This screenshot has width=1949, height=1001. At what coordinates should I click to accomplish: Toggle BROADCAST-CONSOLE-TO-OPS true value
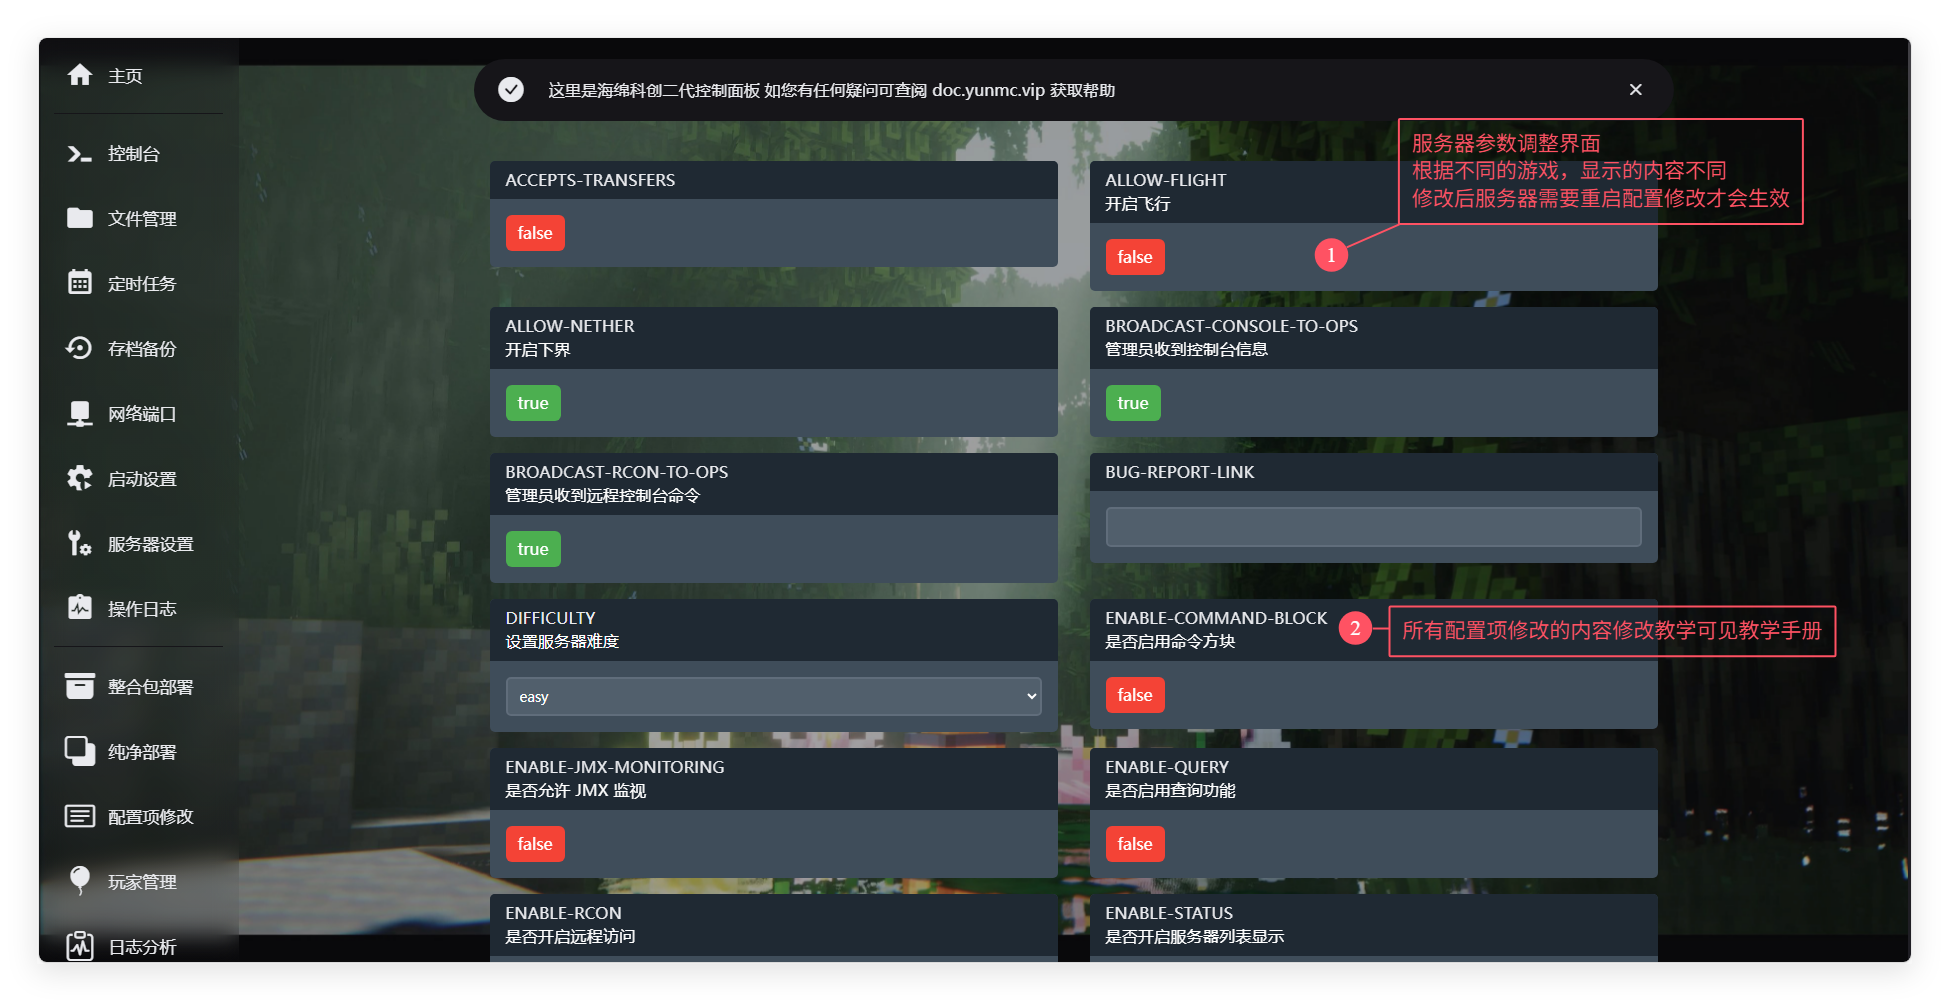point(1133,403)
